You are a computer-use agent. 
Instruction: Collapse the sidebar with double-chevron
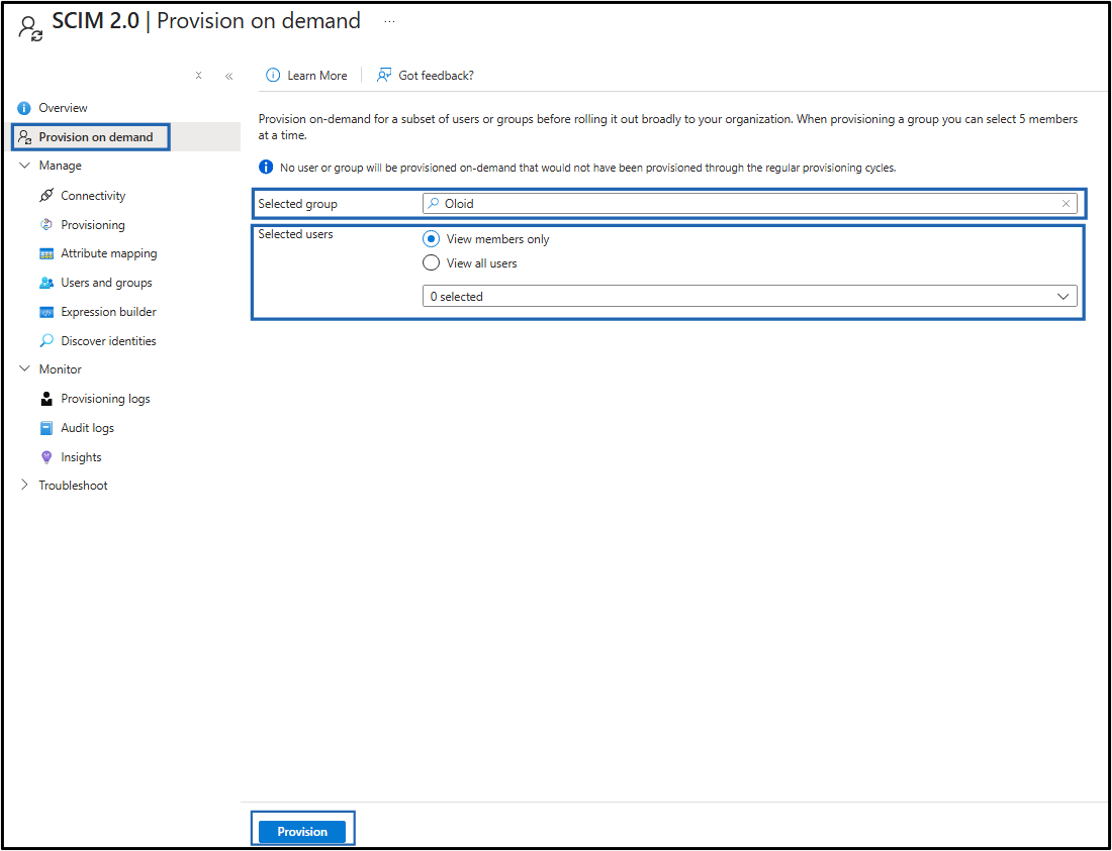point(229,76)
